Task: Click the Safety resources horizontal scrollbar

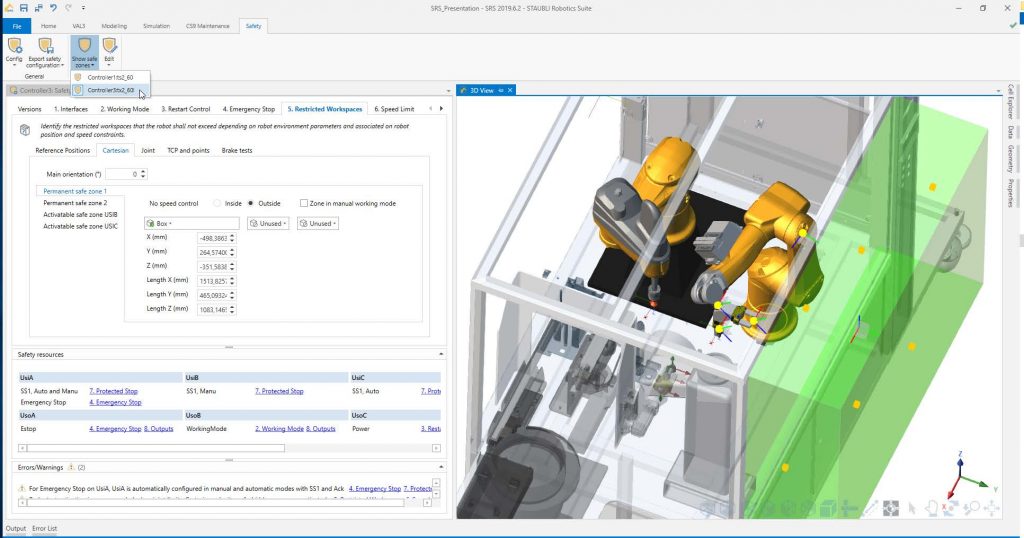Action: [x=155, y=448]
